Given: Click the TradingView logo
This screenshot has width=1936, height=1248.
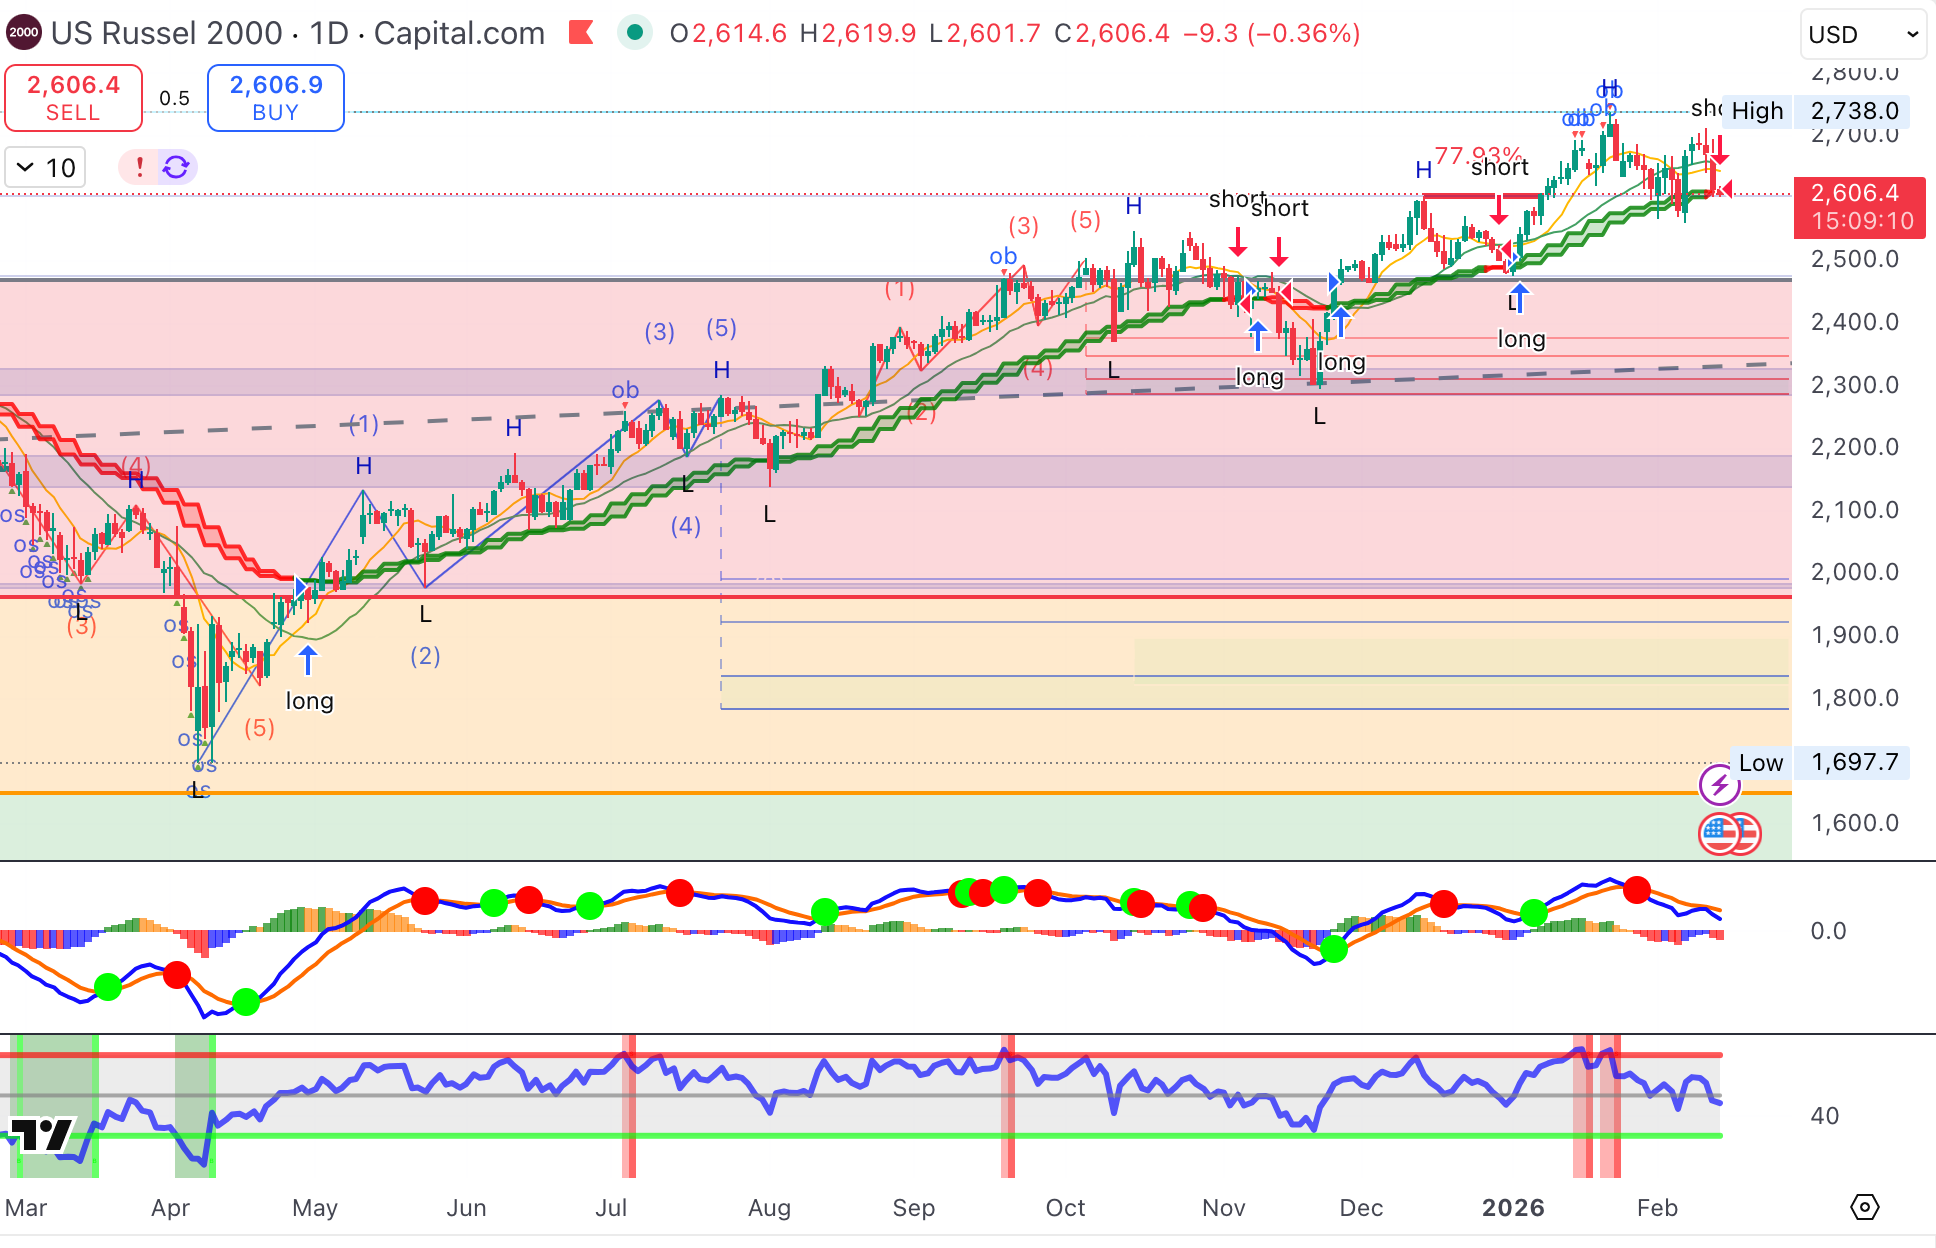Looking at the screenshot, I should [x=42, y=1135].
